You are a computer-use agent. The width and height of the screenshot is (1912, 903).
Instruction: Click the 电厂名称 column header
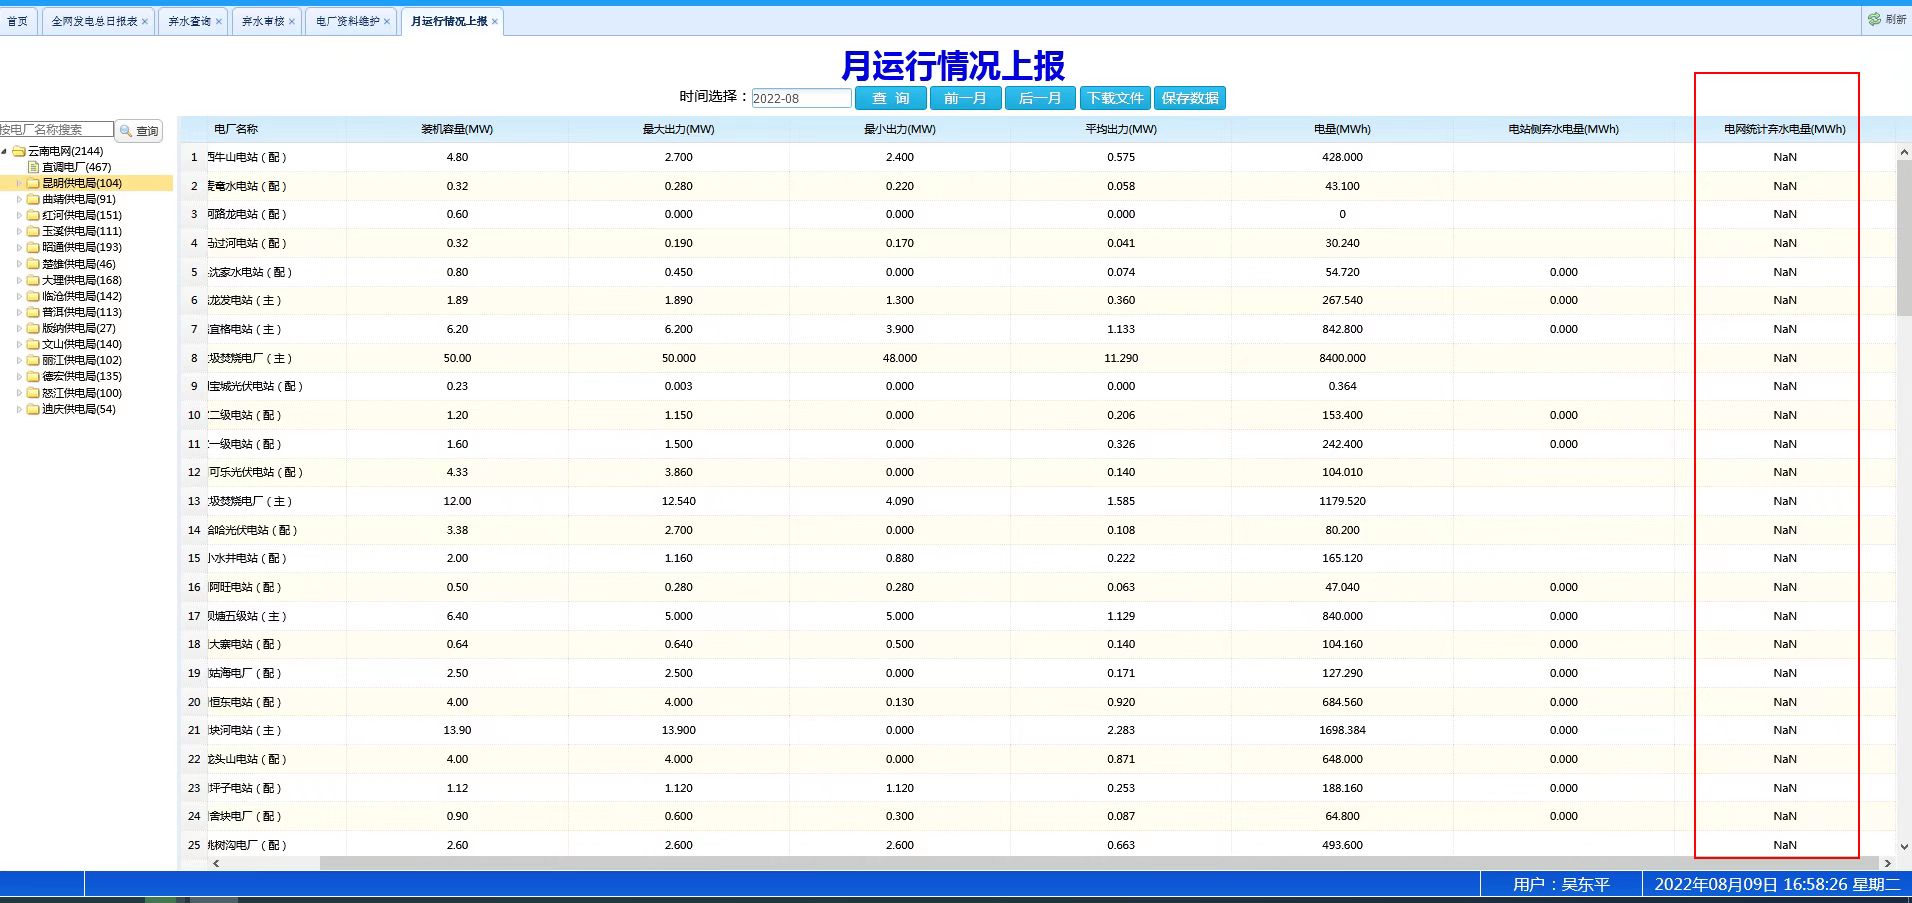tap(236, 129)
